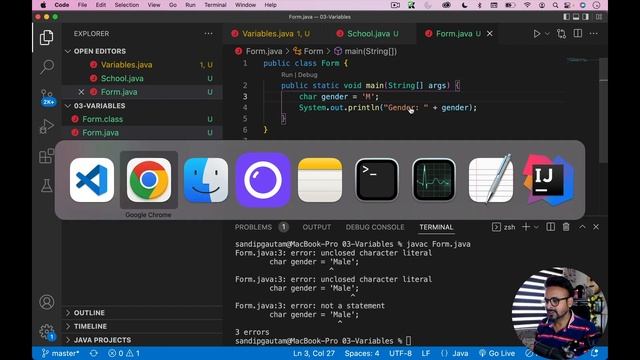Click main(String[]) breadcrumb

370,51
